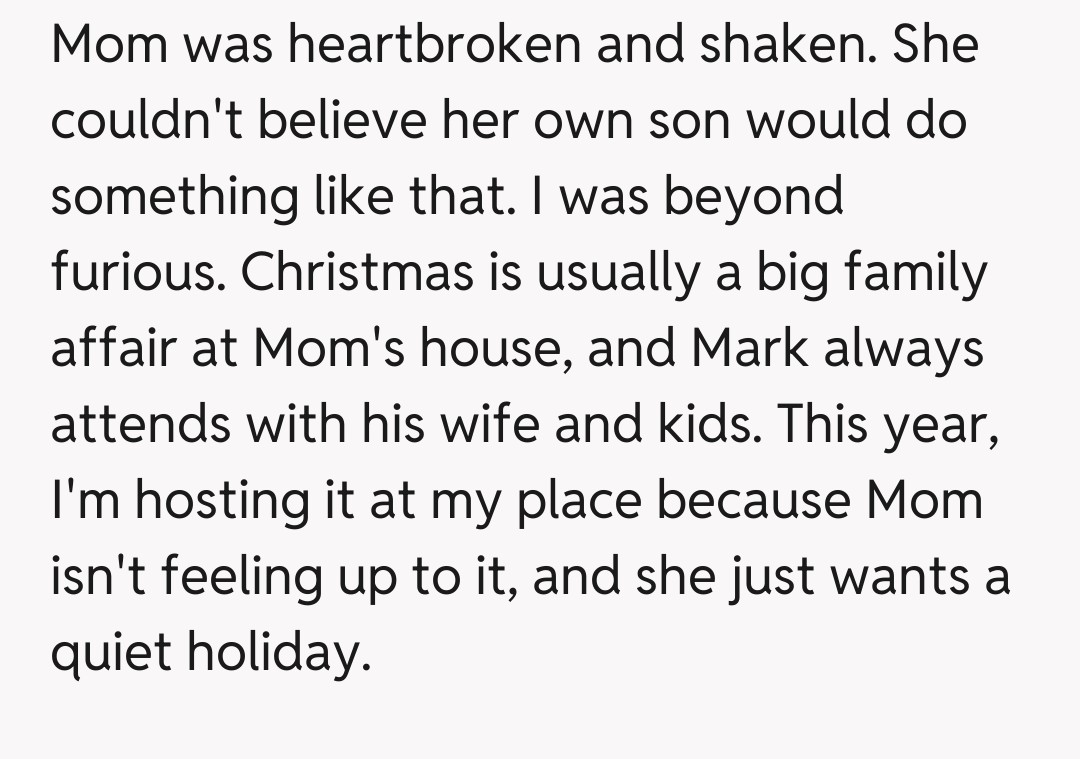Select the word "house"
The image size is (1080, 759).
pyautogui.click(x=490, y=348)
